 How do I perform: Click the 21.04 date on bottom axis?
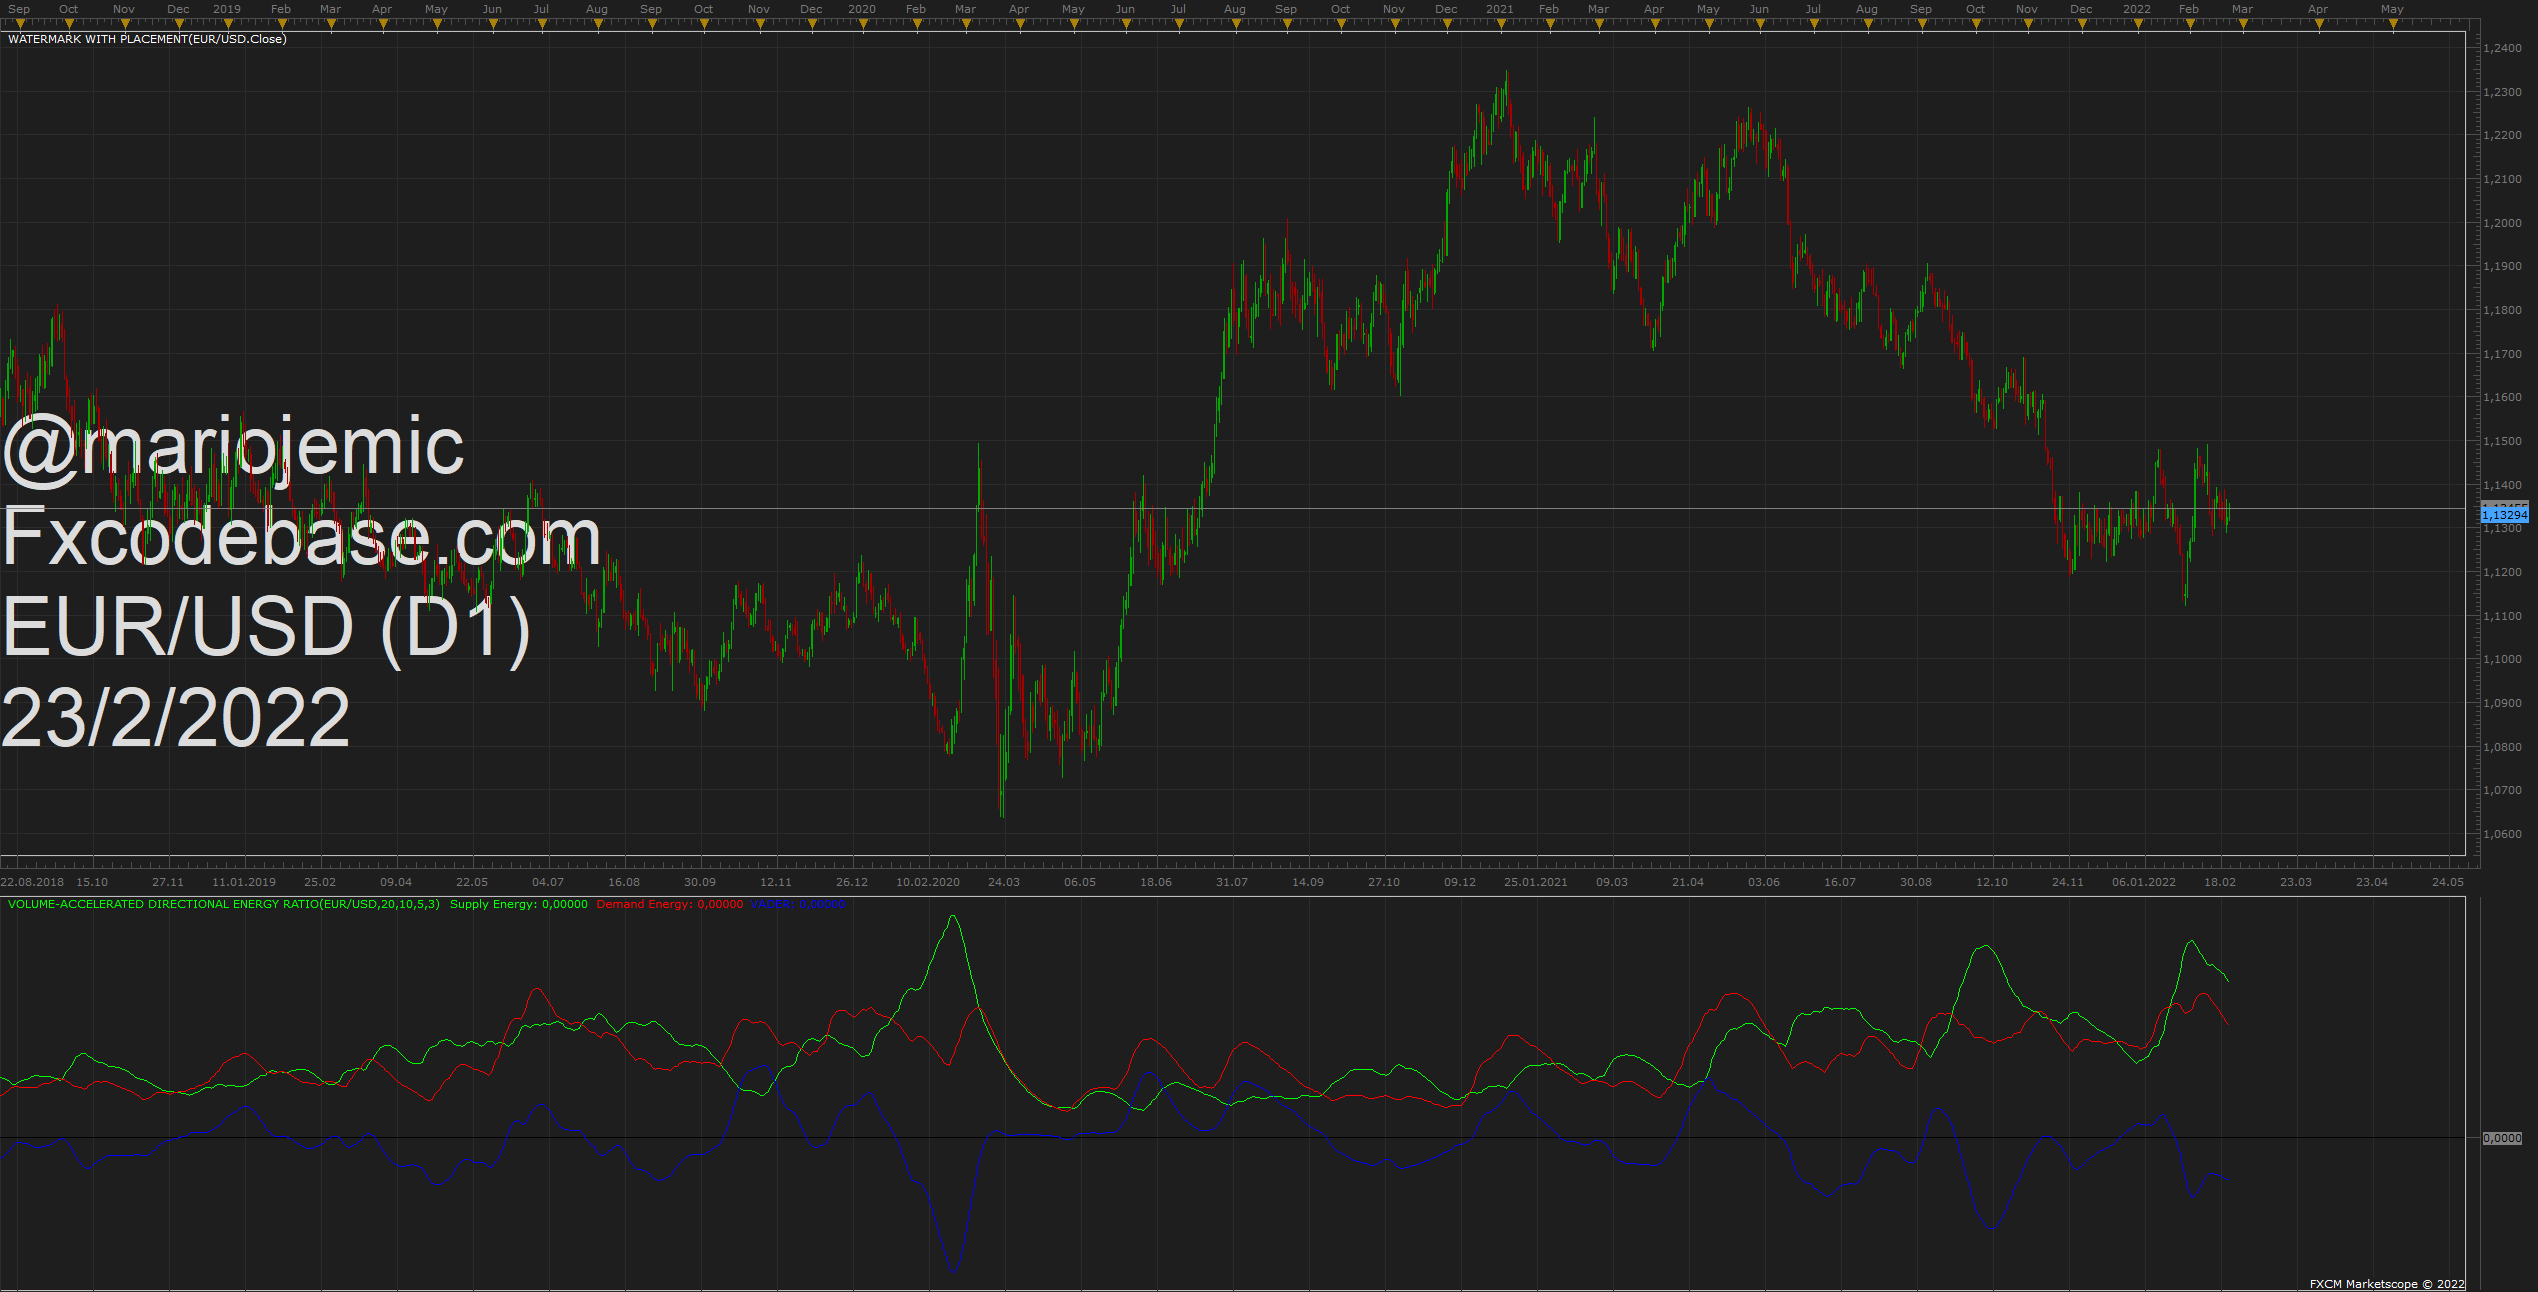point(1688,882)
